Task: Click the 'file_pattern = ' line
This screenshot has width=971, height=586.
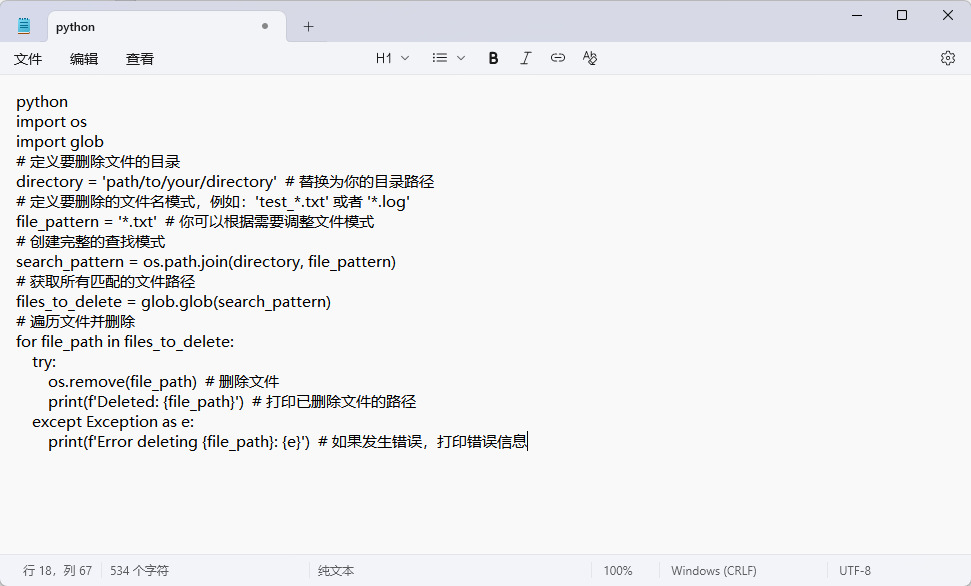Action: pyautogui.click(x=195, y=222)
